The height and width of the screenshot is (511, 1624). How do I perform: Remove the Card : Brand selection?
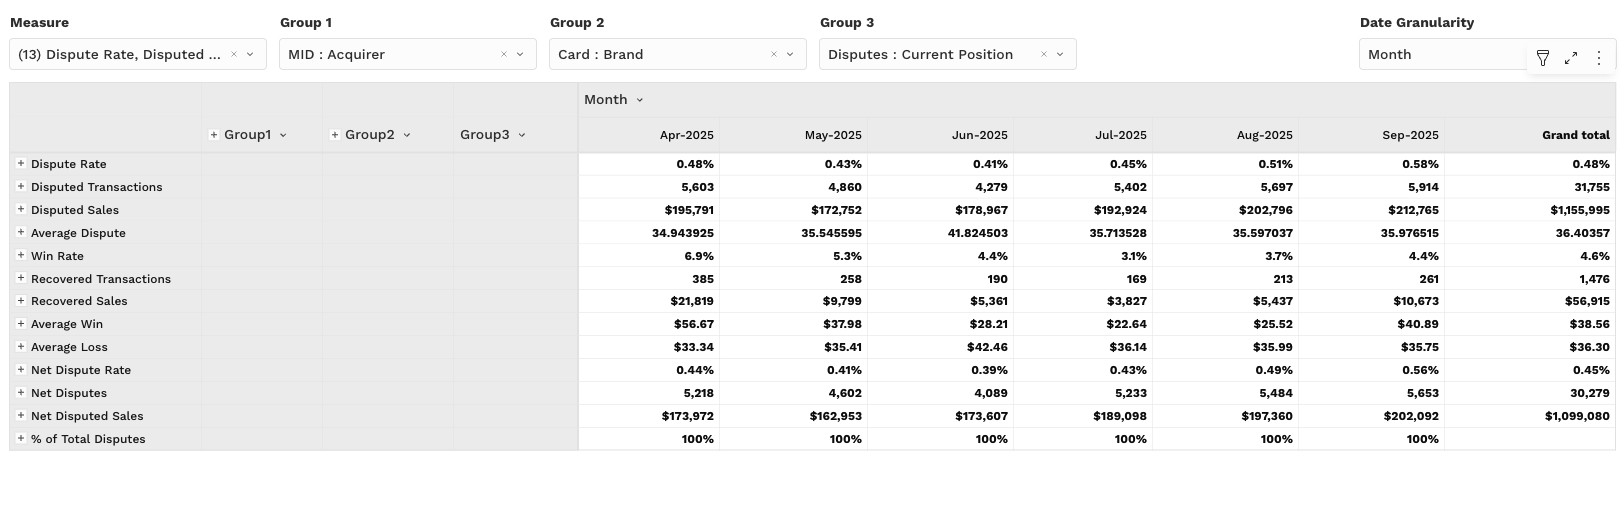click(774, 55)
